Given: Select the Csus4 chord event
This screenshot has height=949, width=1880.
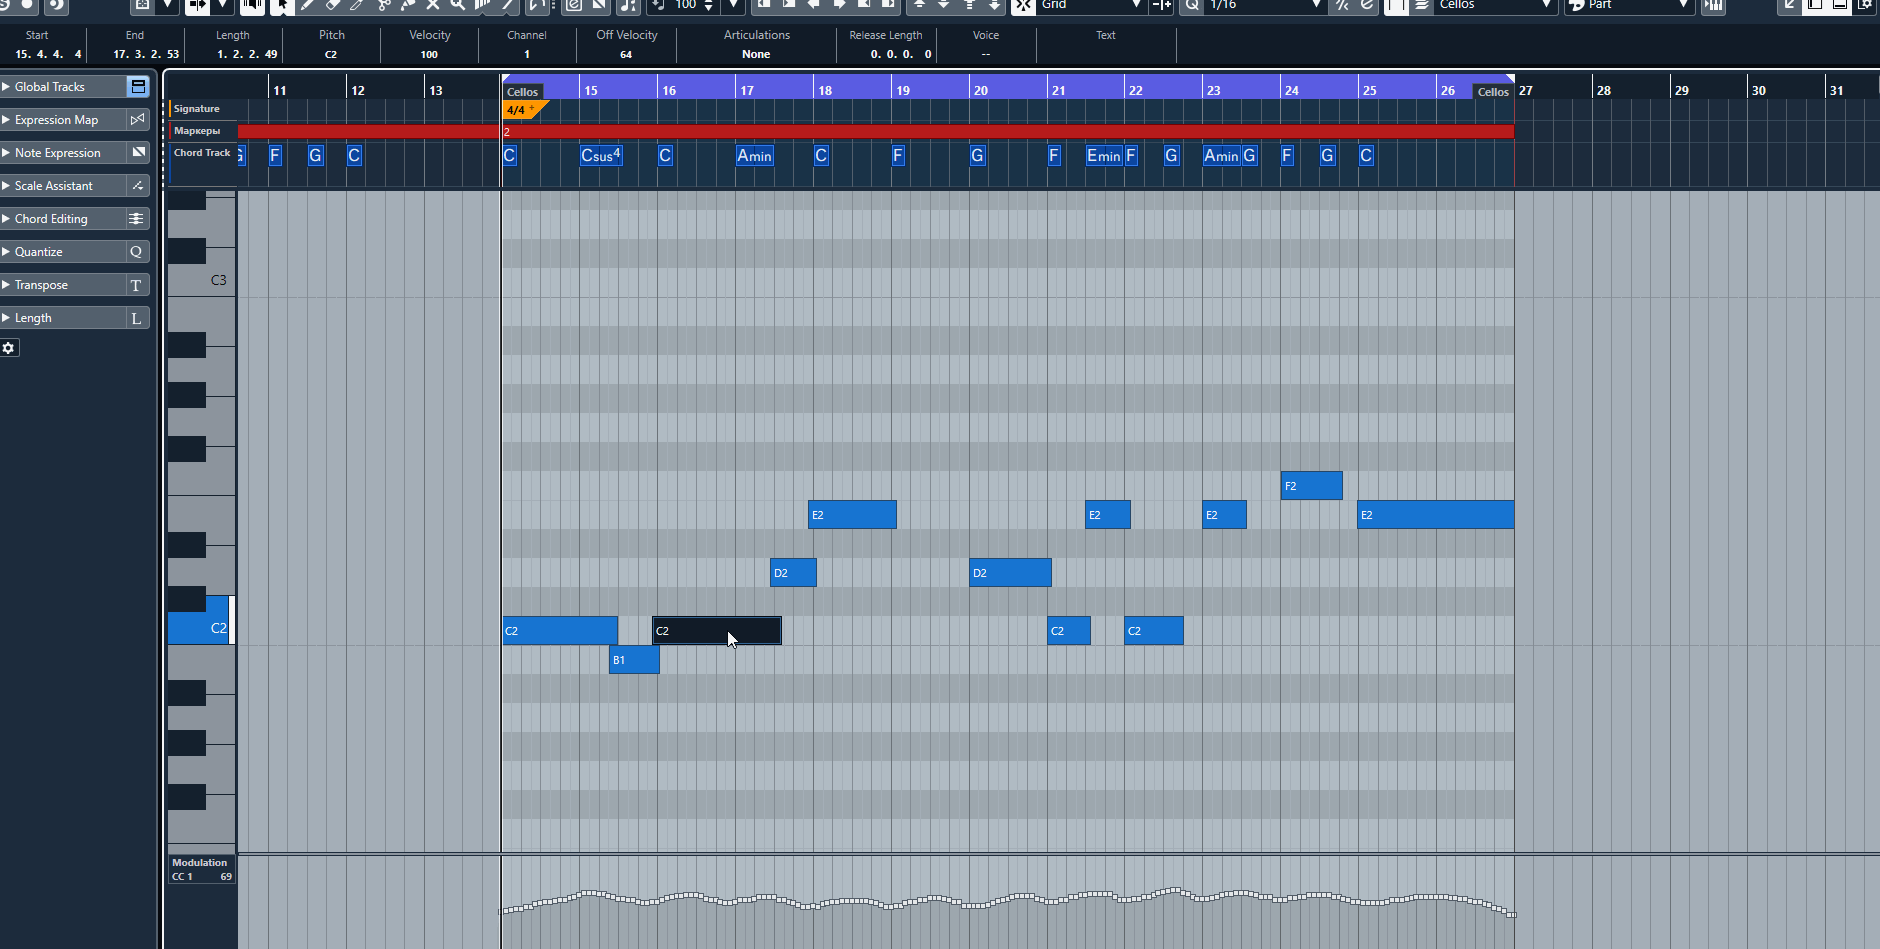Looking at the screenshot, I should (x=601, y=156).
